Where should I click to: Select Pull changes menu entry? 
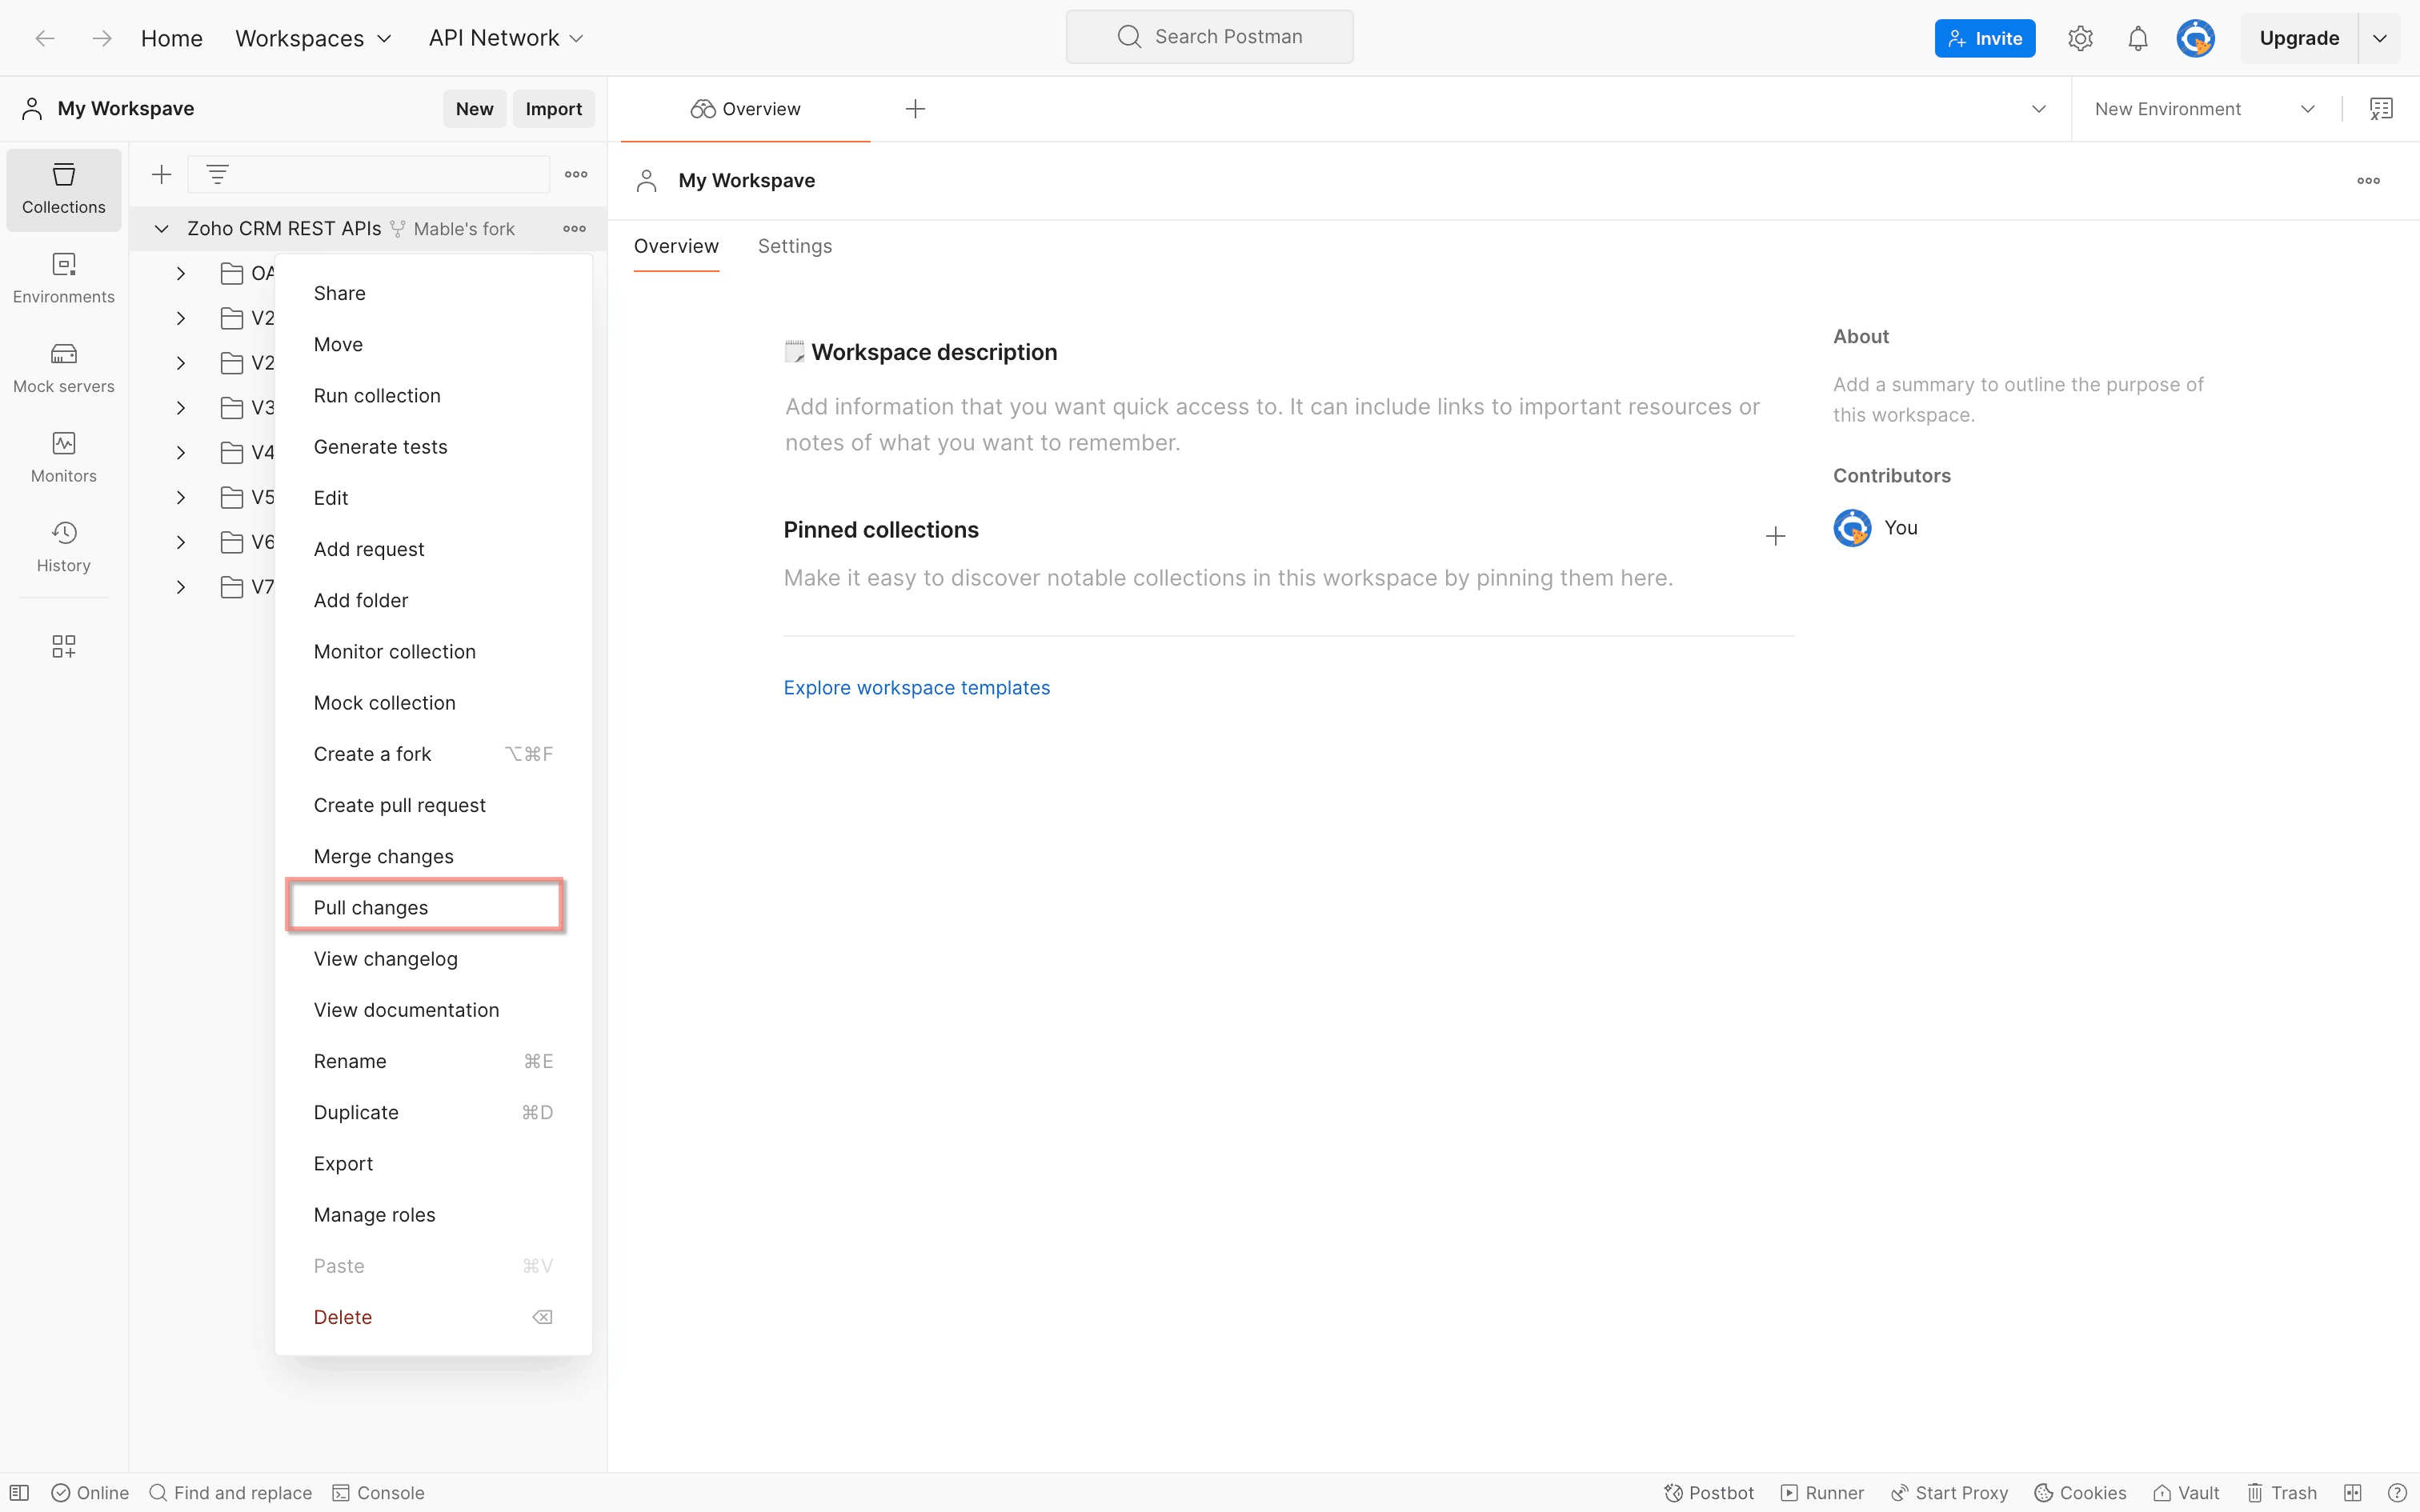pyautogui.click(x=371, y=907)
